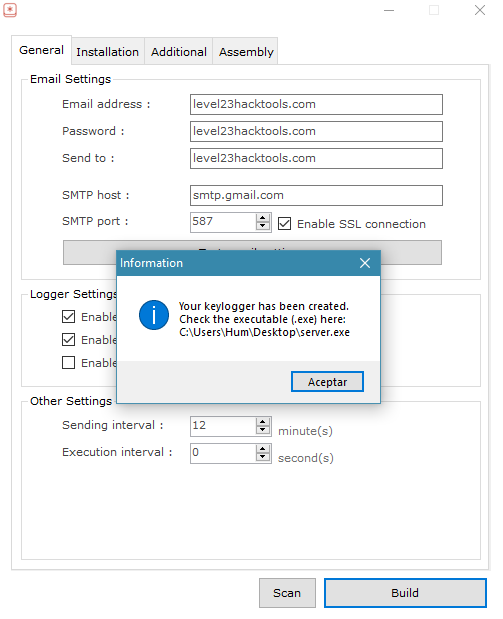Screen dimensions: 503x619
Task: Decrease Execution interval with down arrow
Action: click(263, 458)
